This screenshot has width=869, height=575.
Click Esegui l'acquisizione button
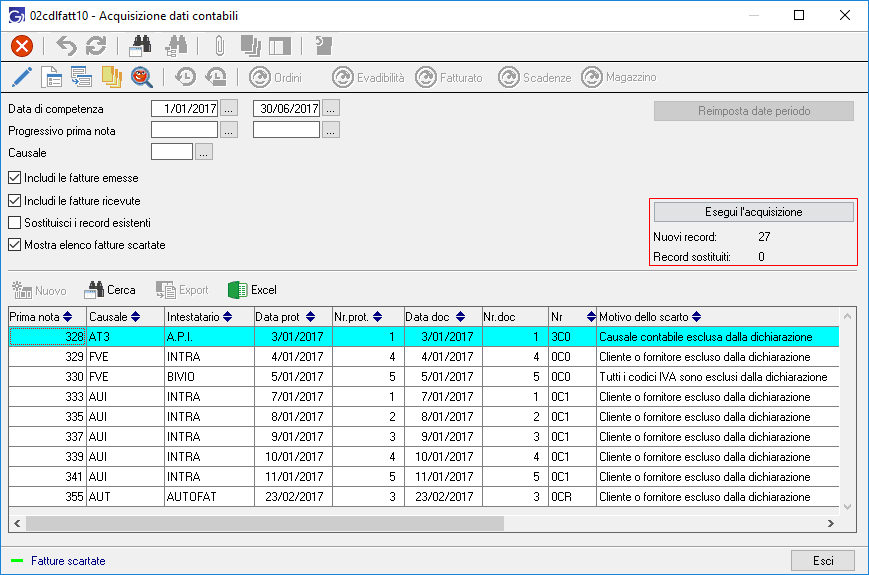click(753, 212)
